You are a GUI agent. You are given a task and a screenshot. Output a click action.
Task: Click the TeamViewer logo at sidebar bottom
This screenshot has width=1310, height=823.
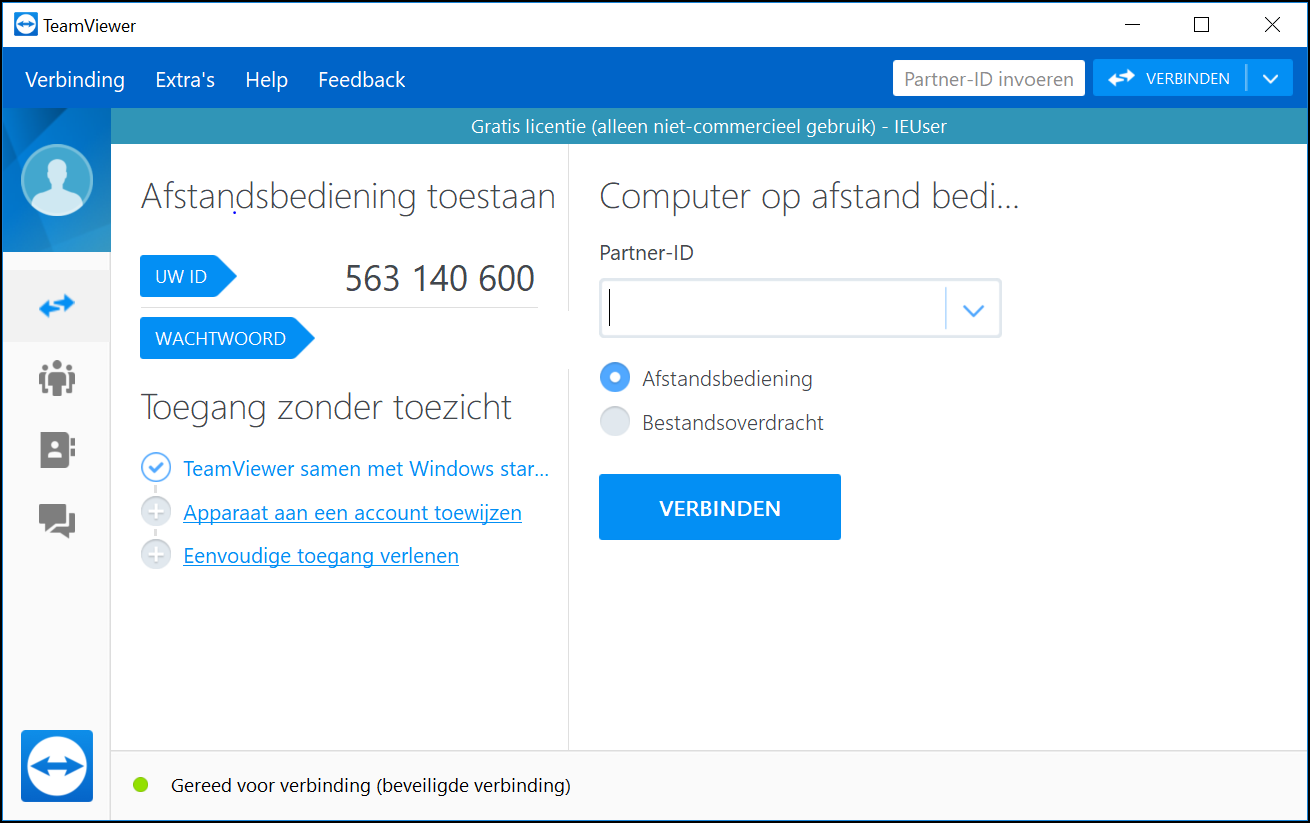coord(56,766)
